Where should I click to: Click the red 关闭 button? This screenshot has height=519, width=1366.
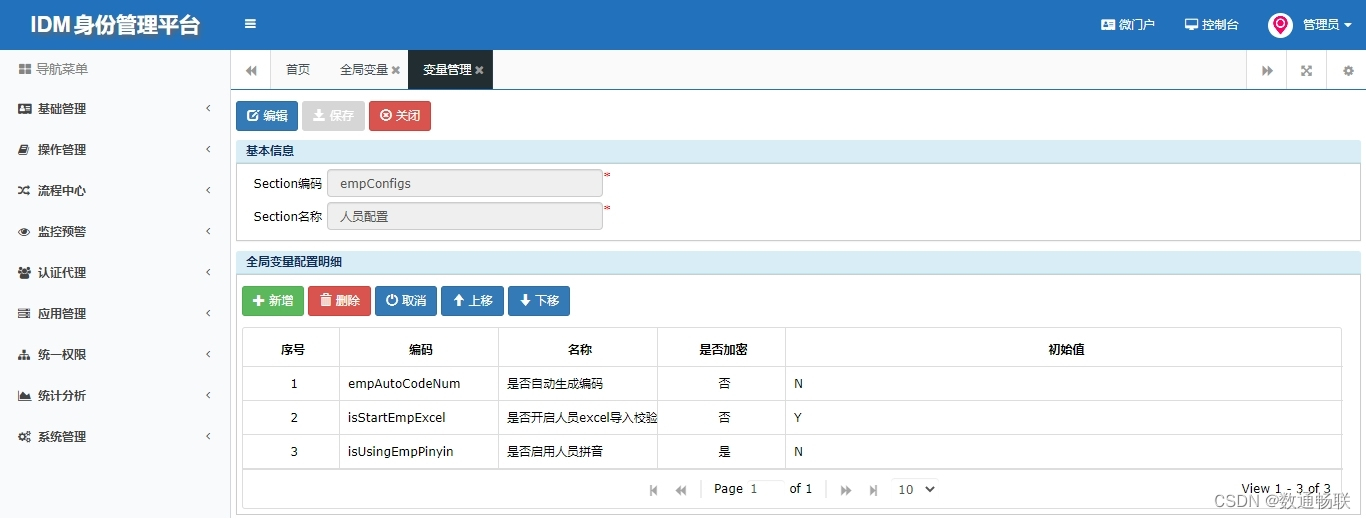(x=400, y=116)
